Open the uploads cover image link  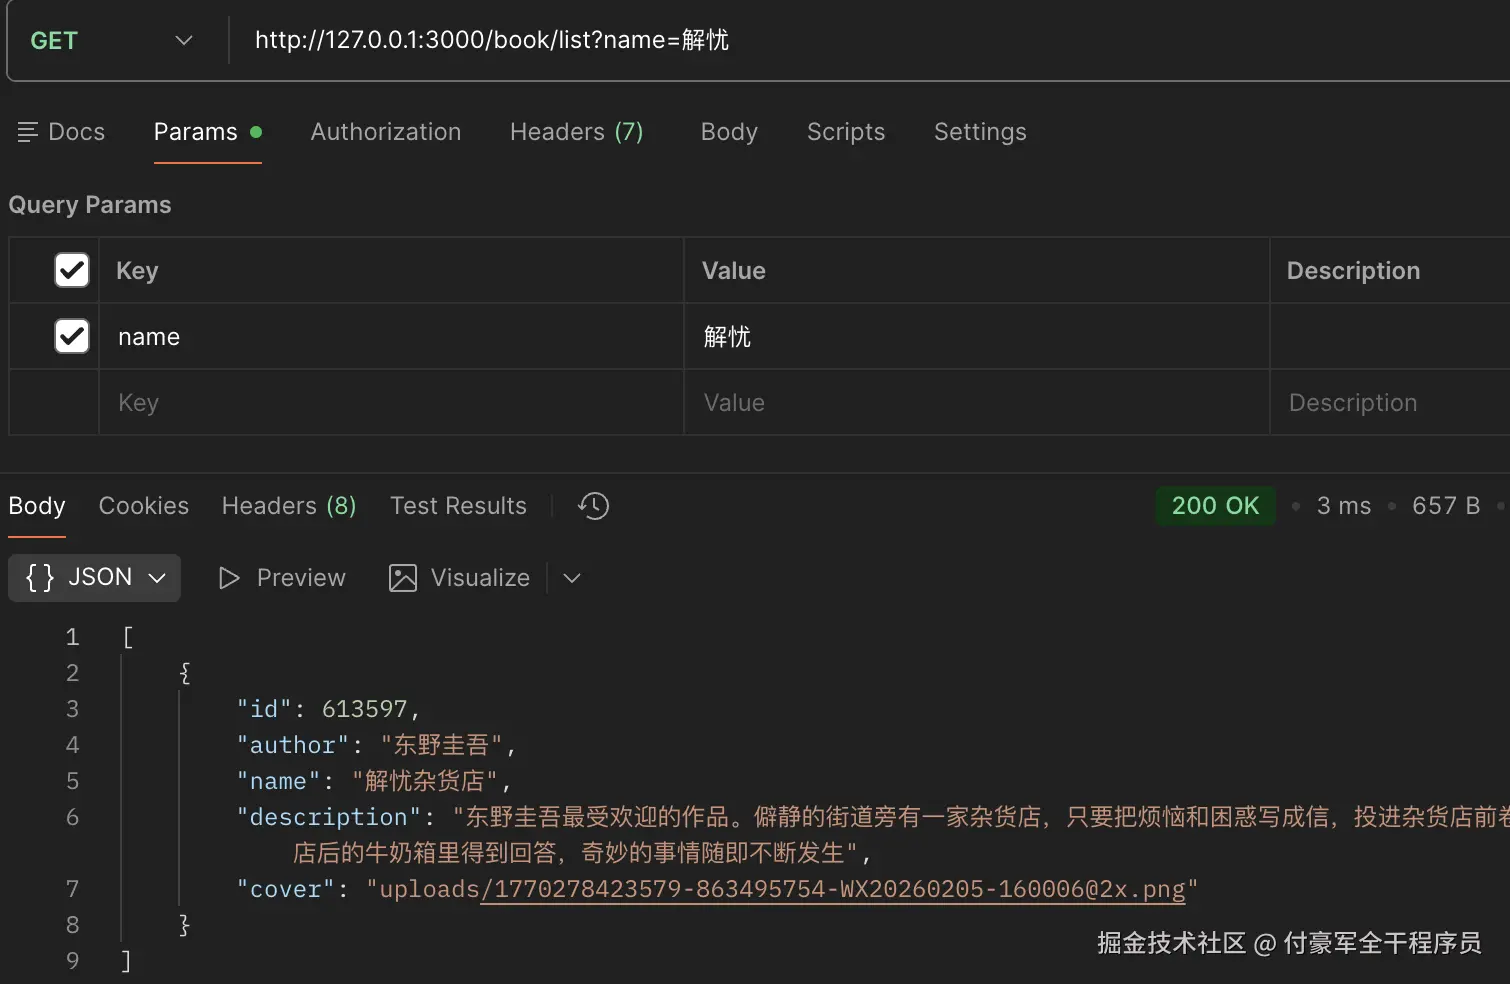point(832,889)
